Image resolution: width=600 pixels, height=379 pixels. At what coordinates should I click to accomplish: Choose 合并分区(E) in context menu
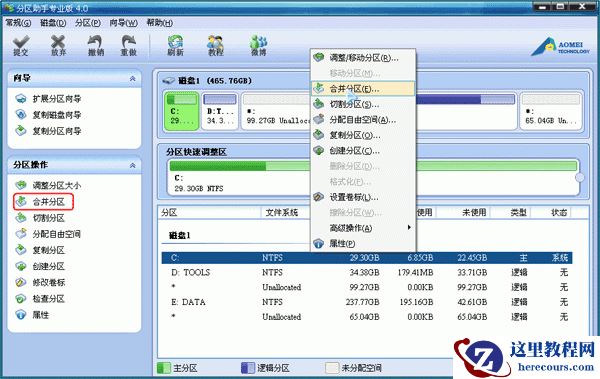[363, 89]
